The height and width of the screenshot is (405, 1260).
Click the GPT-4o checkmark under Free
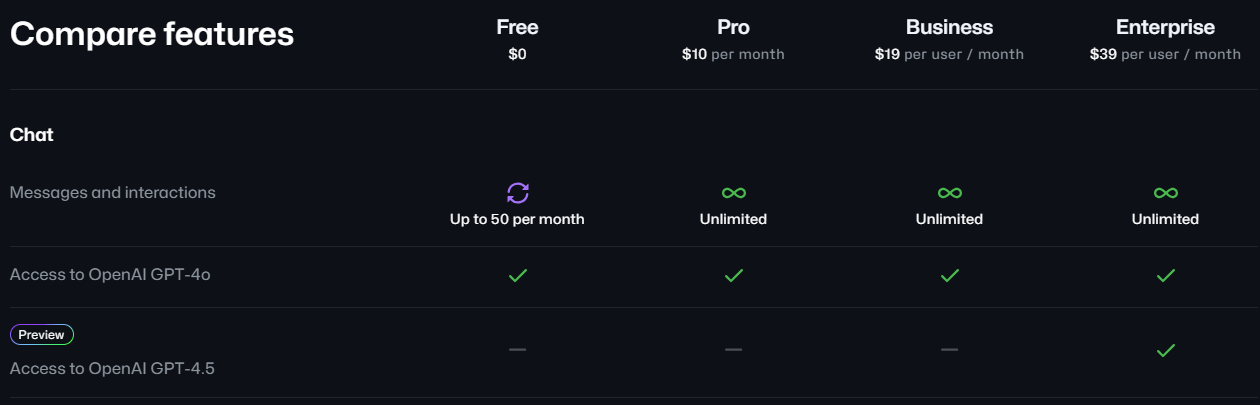pyautogui.click(x=517, y=275)
